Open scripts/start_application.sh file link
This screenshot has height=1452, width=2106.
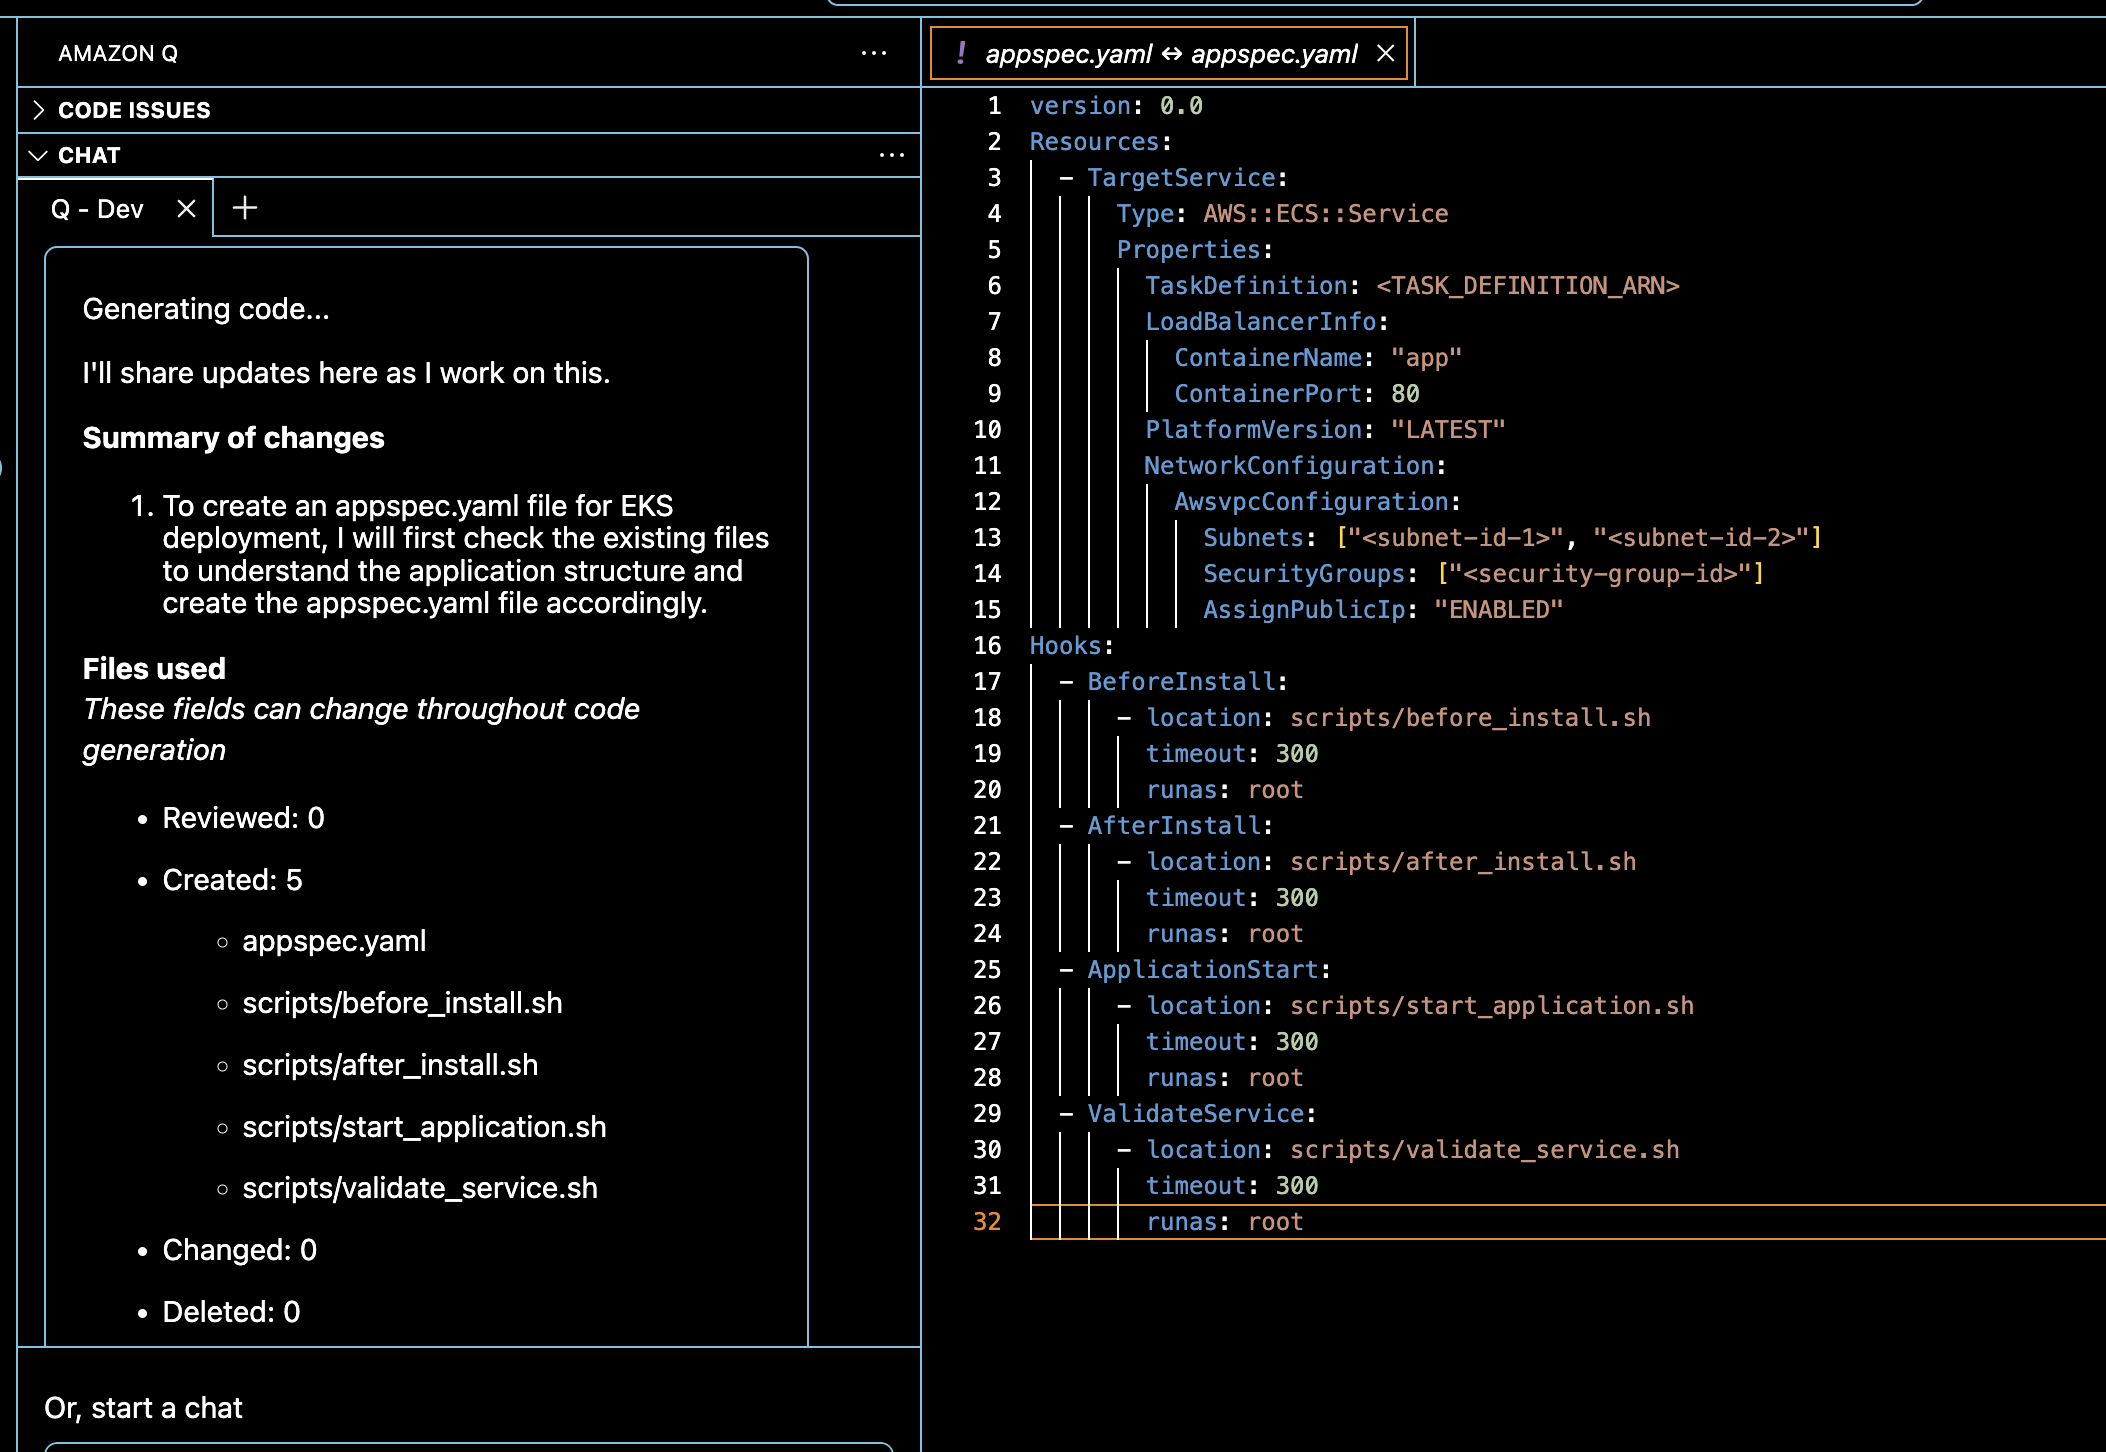tap(424, 1127)
